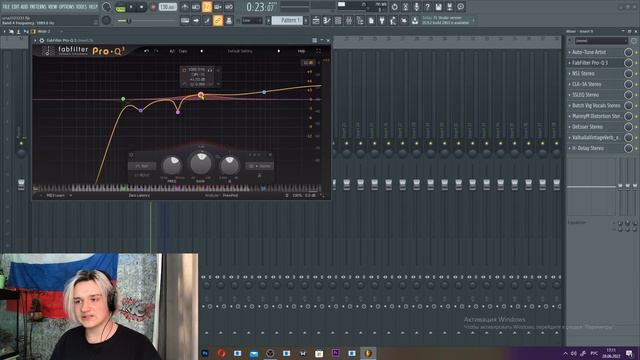Select the pink band node in EQ
Image resolution: width=640 pixels, height=360 pixels.
[178, 112]
